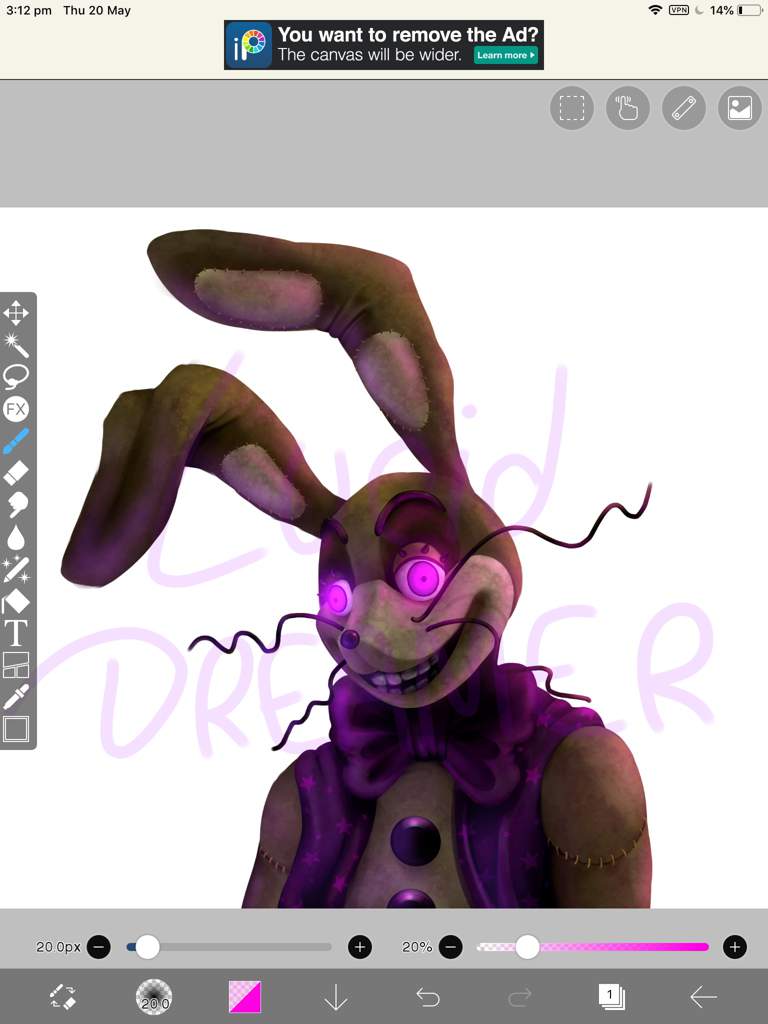Select the Text tool

coord(16,633)
